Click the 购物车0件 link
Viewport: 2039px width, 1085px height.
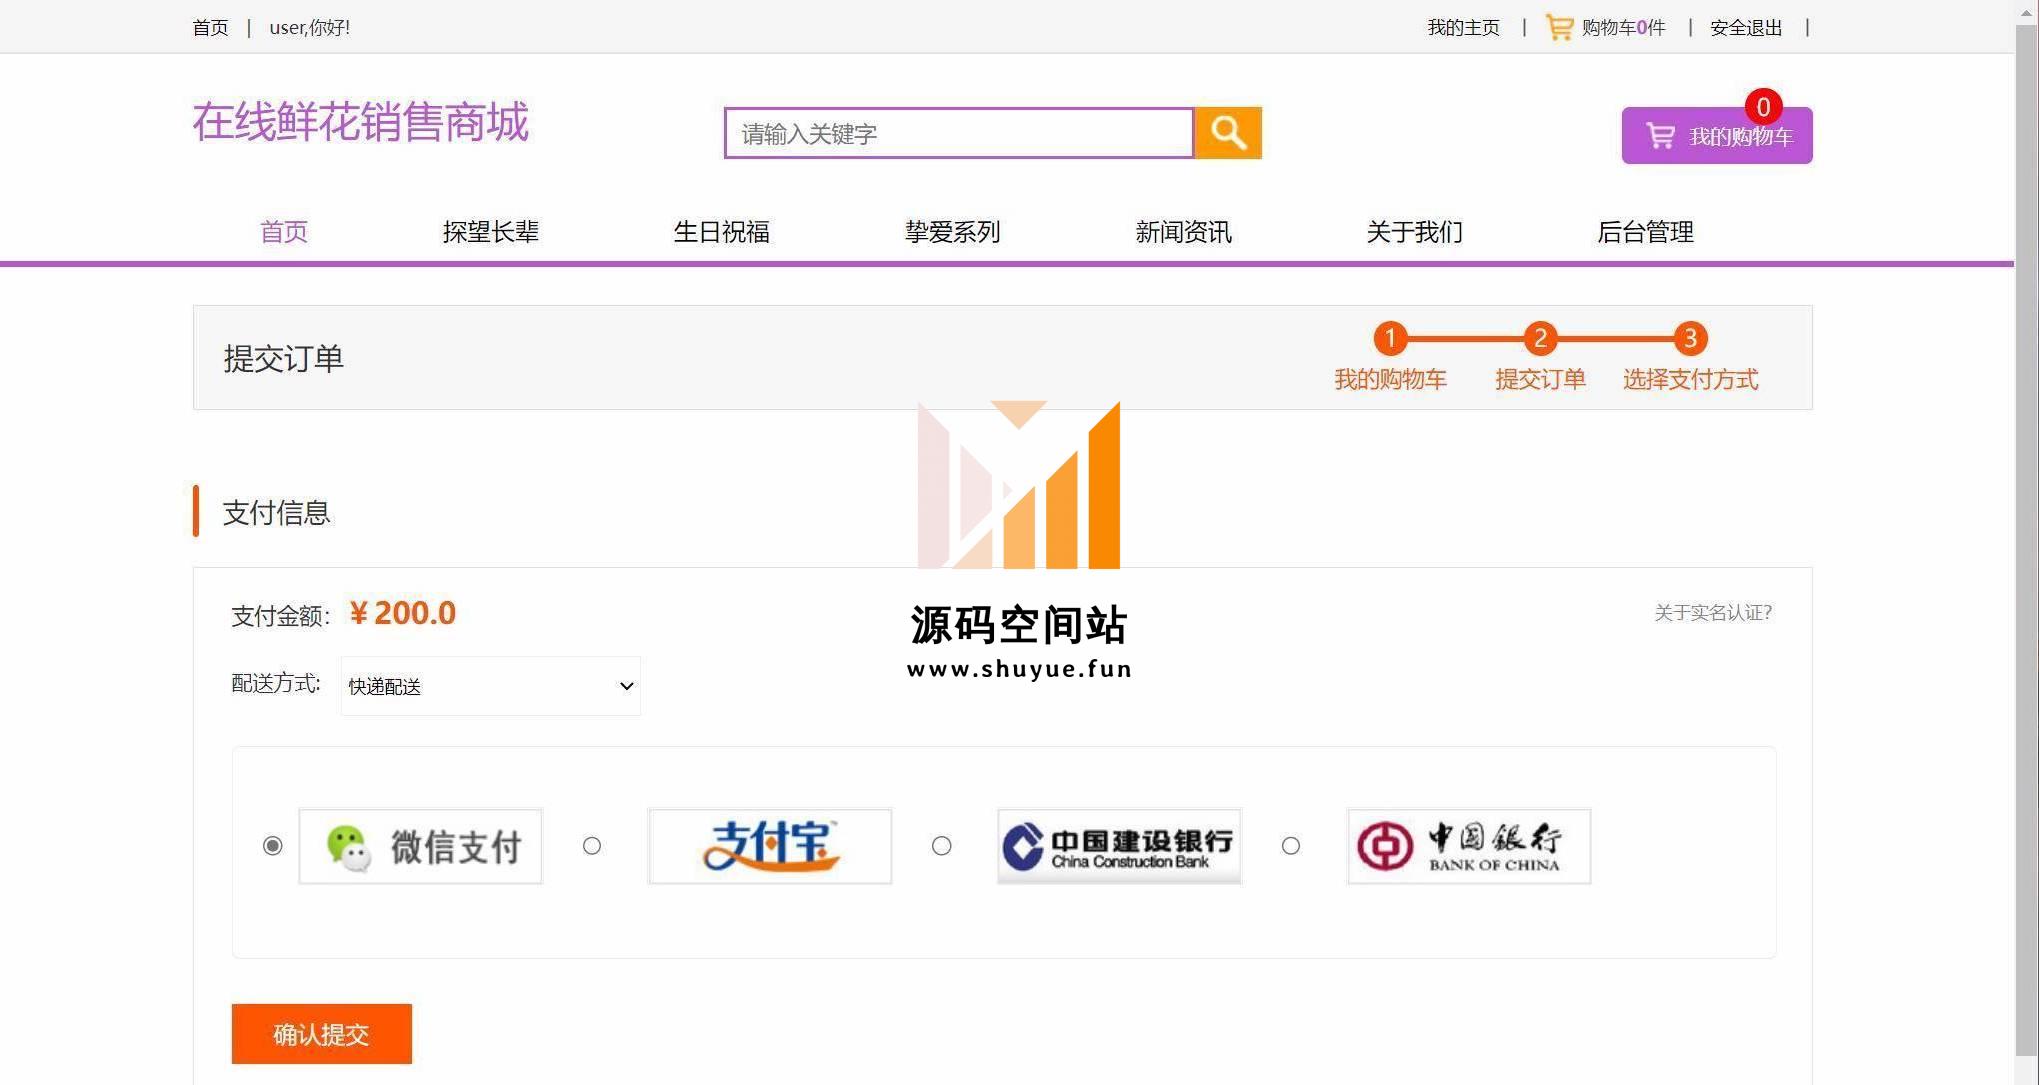(x=1624, y=27)
